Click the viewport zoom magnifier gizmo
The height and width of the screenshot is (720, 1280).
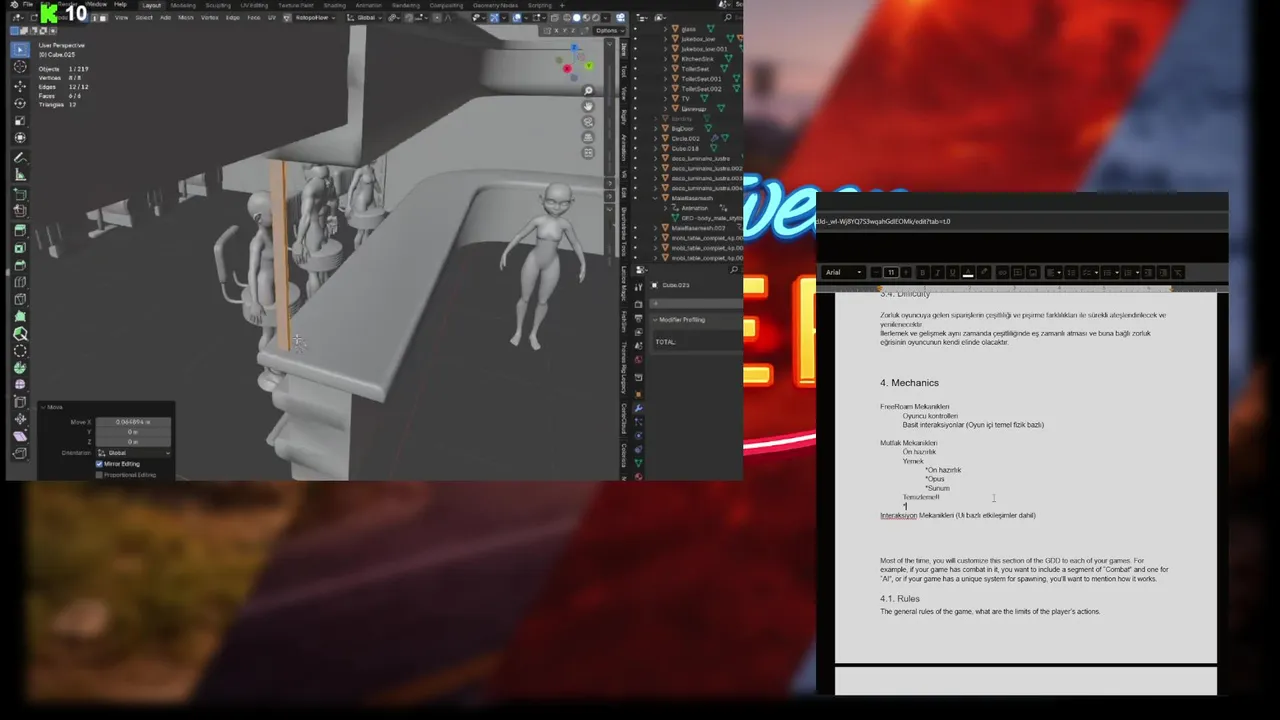588,91
